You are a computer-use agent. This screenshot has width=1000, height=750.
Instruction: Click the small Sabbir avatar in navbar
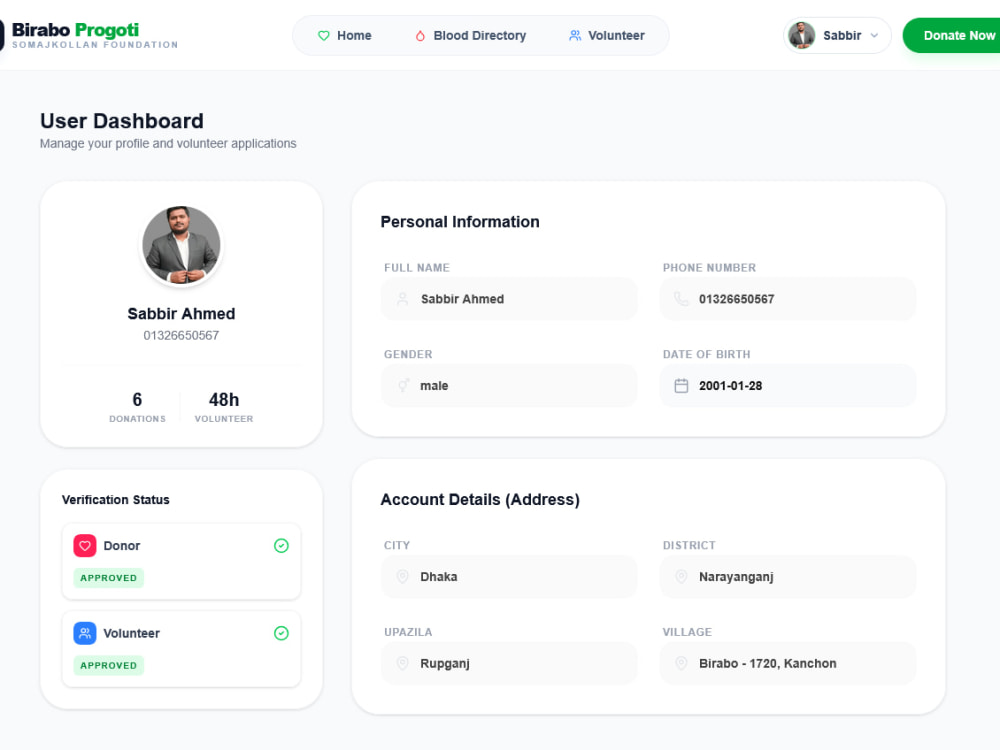coord(802,35)
